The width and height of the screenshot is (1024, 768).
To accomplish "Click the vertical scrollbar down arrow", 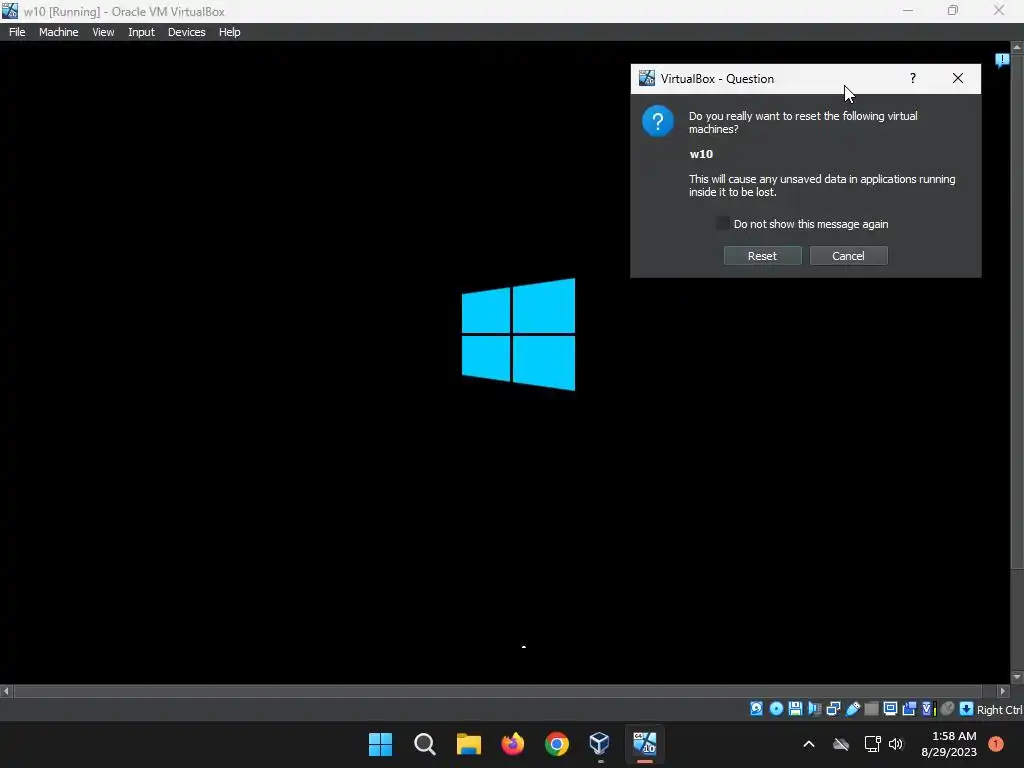I will 1017,677.
